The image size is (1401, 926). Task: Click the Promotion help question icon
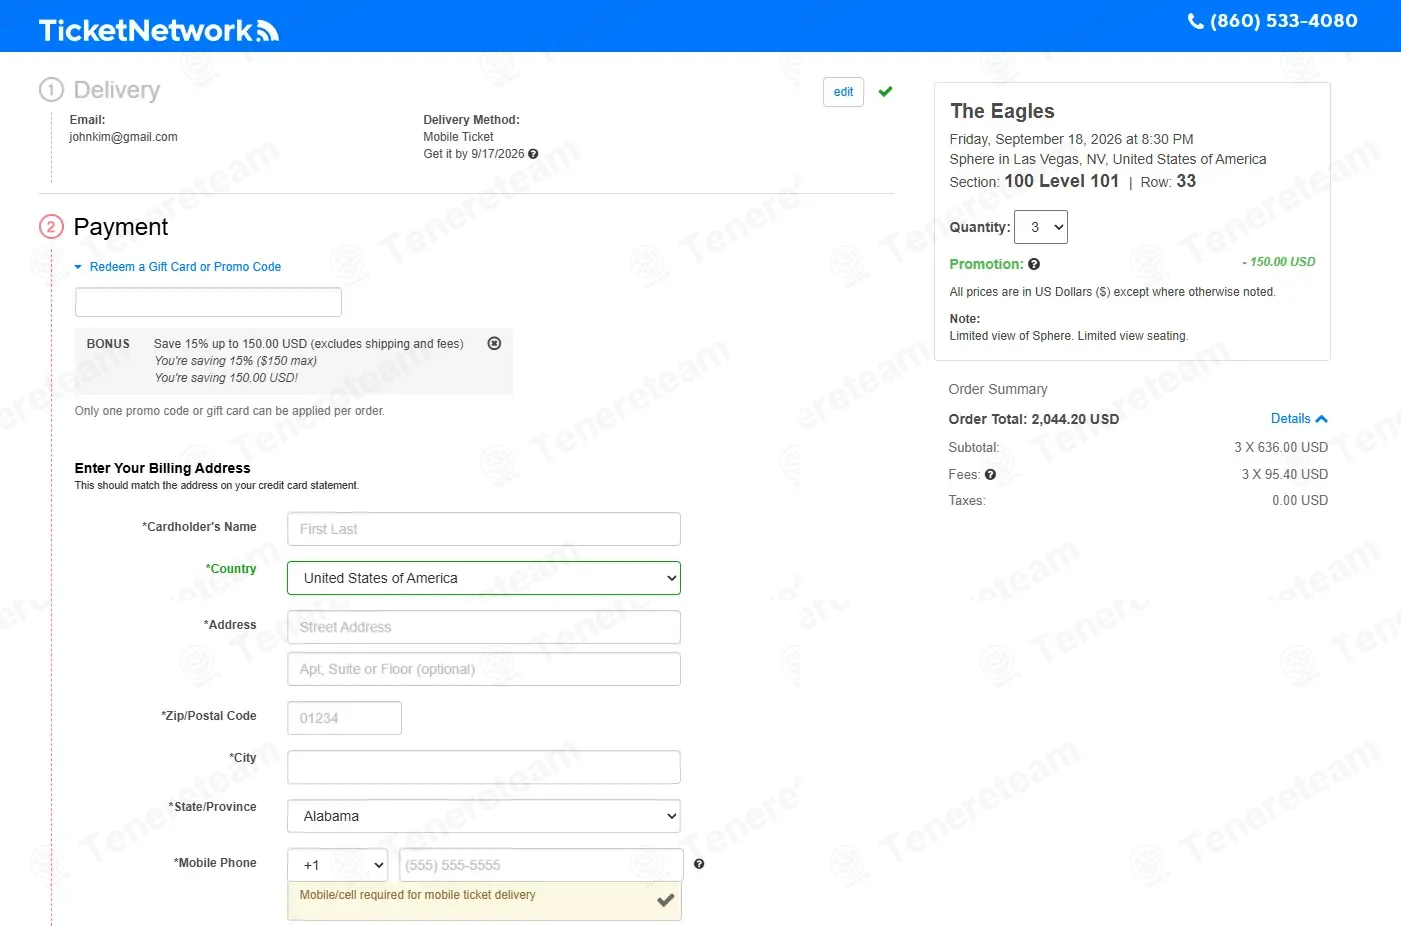point(1034,264)
